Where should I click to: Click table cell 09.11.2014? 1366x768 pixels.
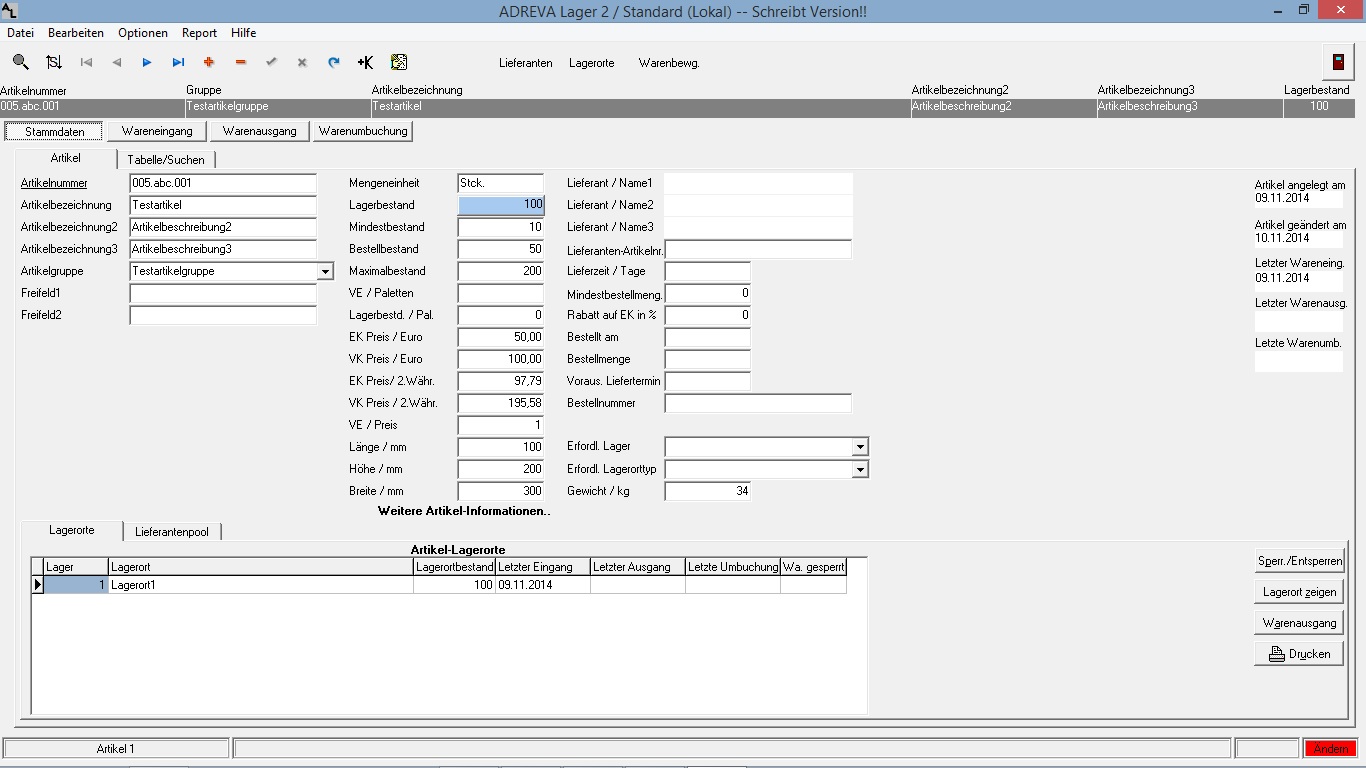(x=542, y=585)
